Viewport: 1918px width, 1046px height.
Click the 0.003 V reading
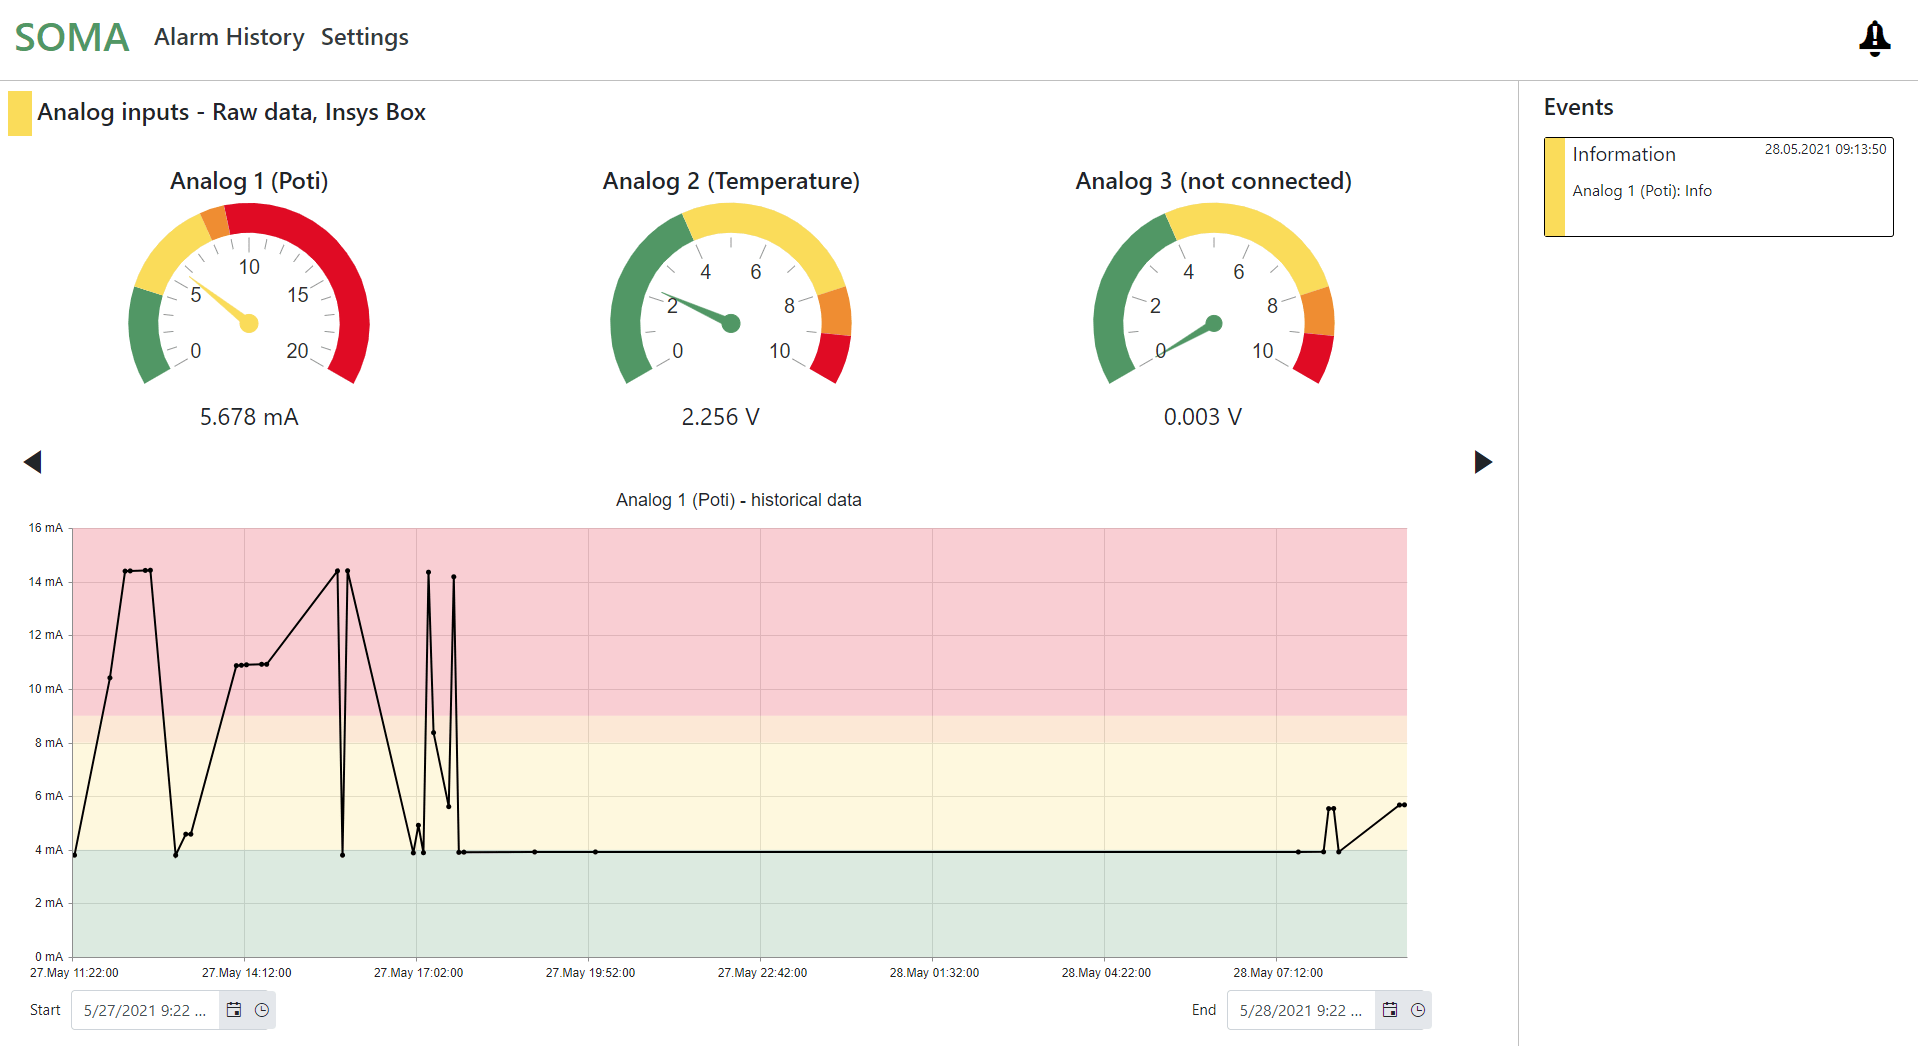point(1203,417)
